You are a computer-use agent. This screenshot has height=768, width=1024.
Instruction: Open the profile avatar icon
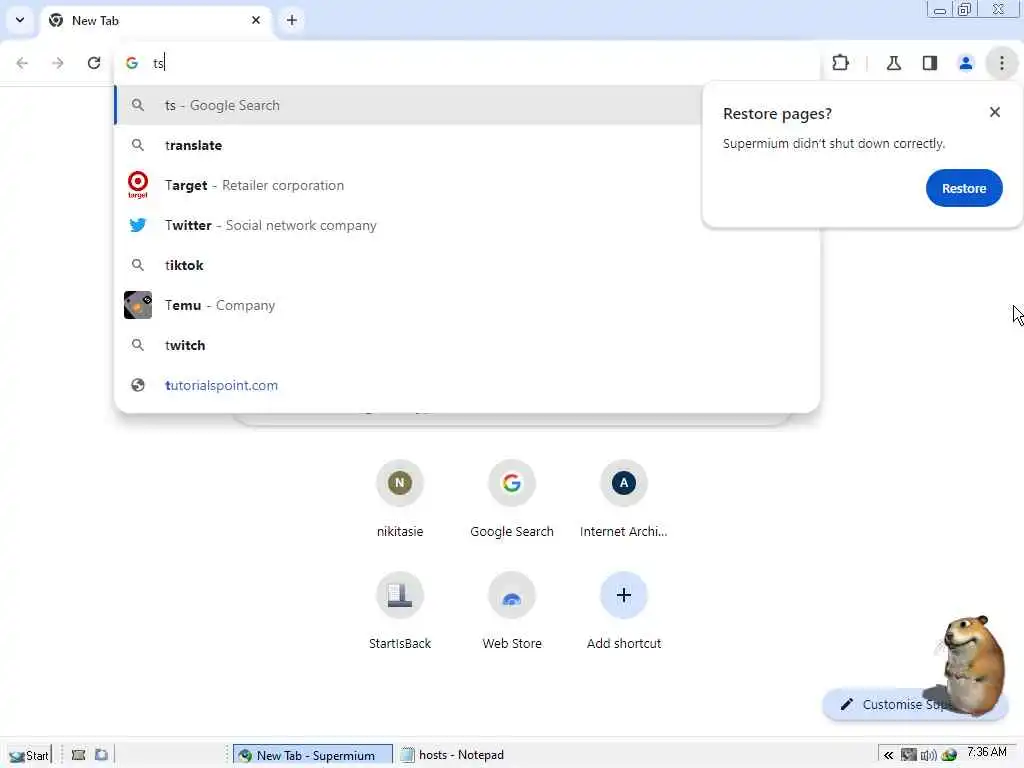[x=966, y=63]
